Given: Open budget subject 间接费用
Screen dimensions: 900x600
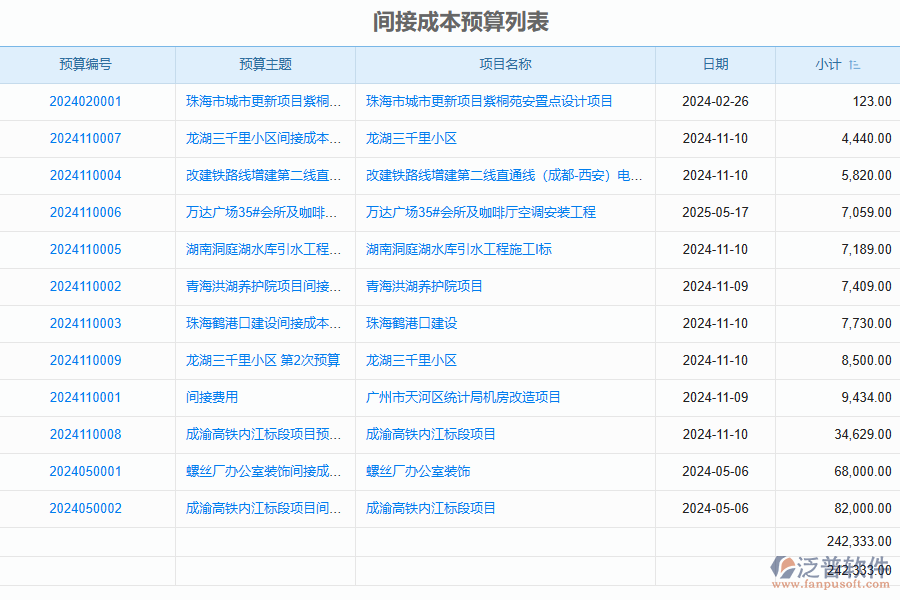Looking at the screenshot, I should coord(212,397).
